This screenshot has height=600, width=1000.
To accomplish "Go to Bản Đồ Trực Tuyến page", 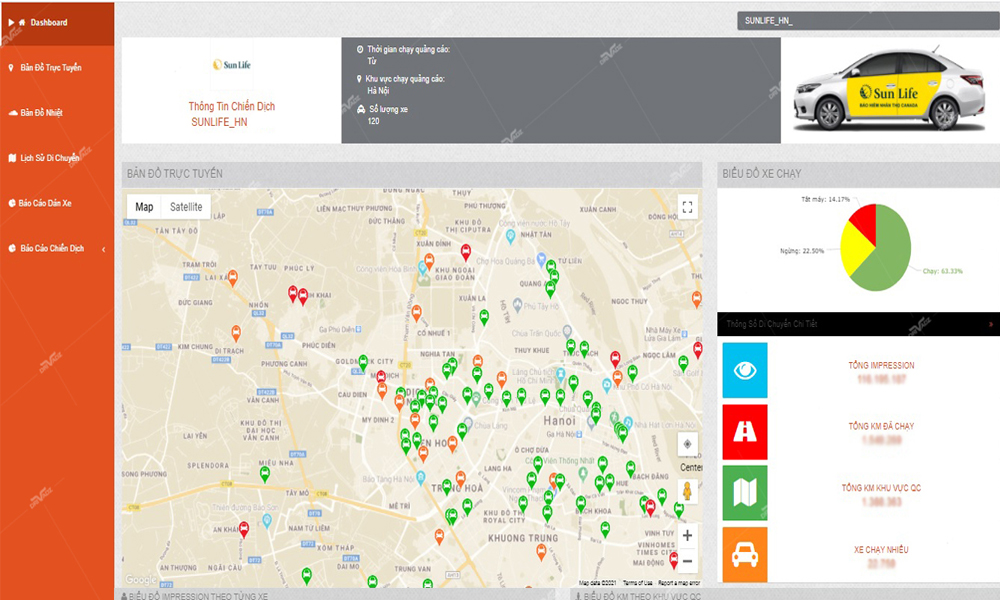I will pyautogui.click(x=50, y=68).
